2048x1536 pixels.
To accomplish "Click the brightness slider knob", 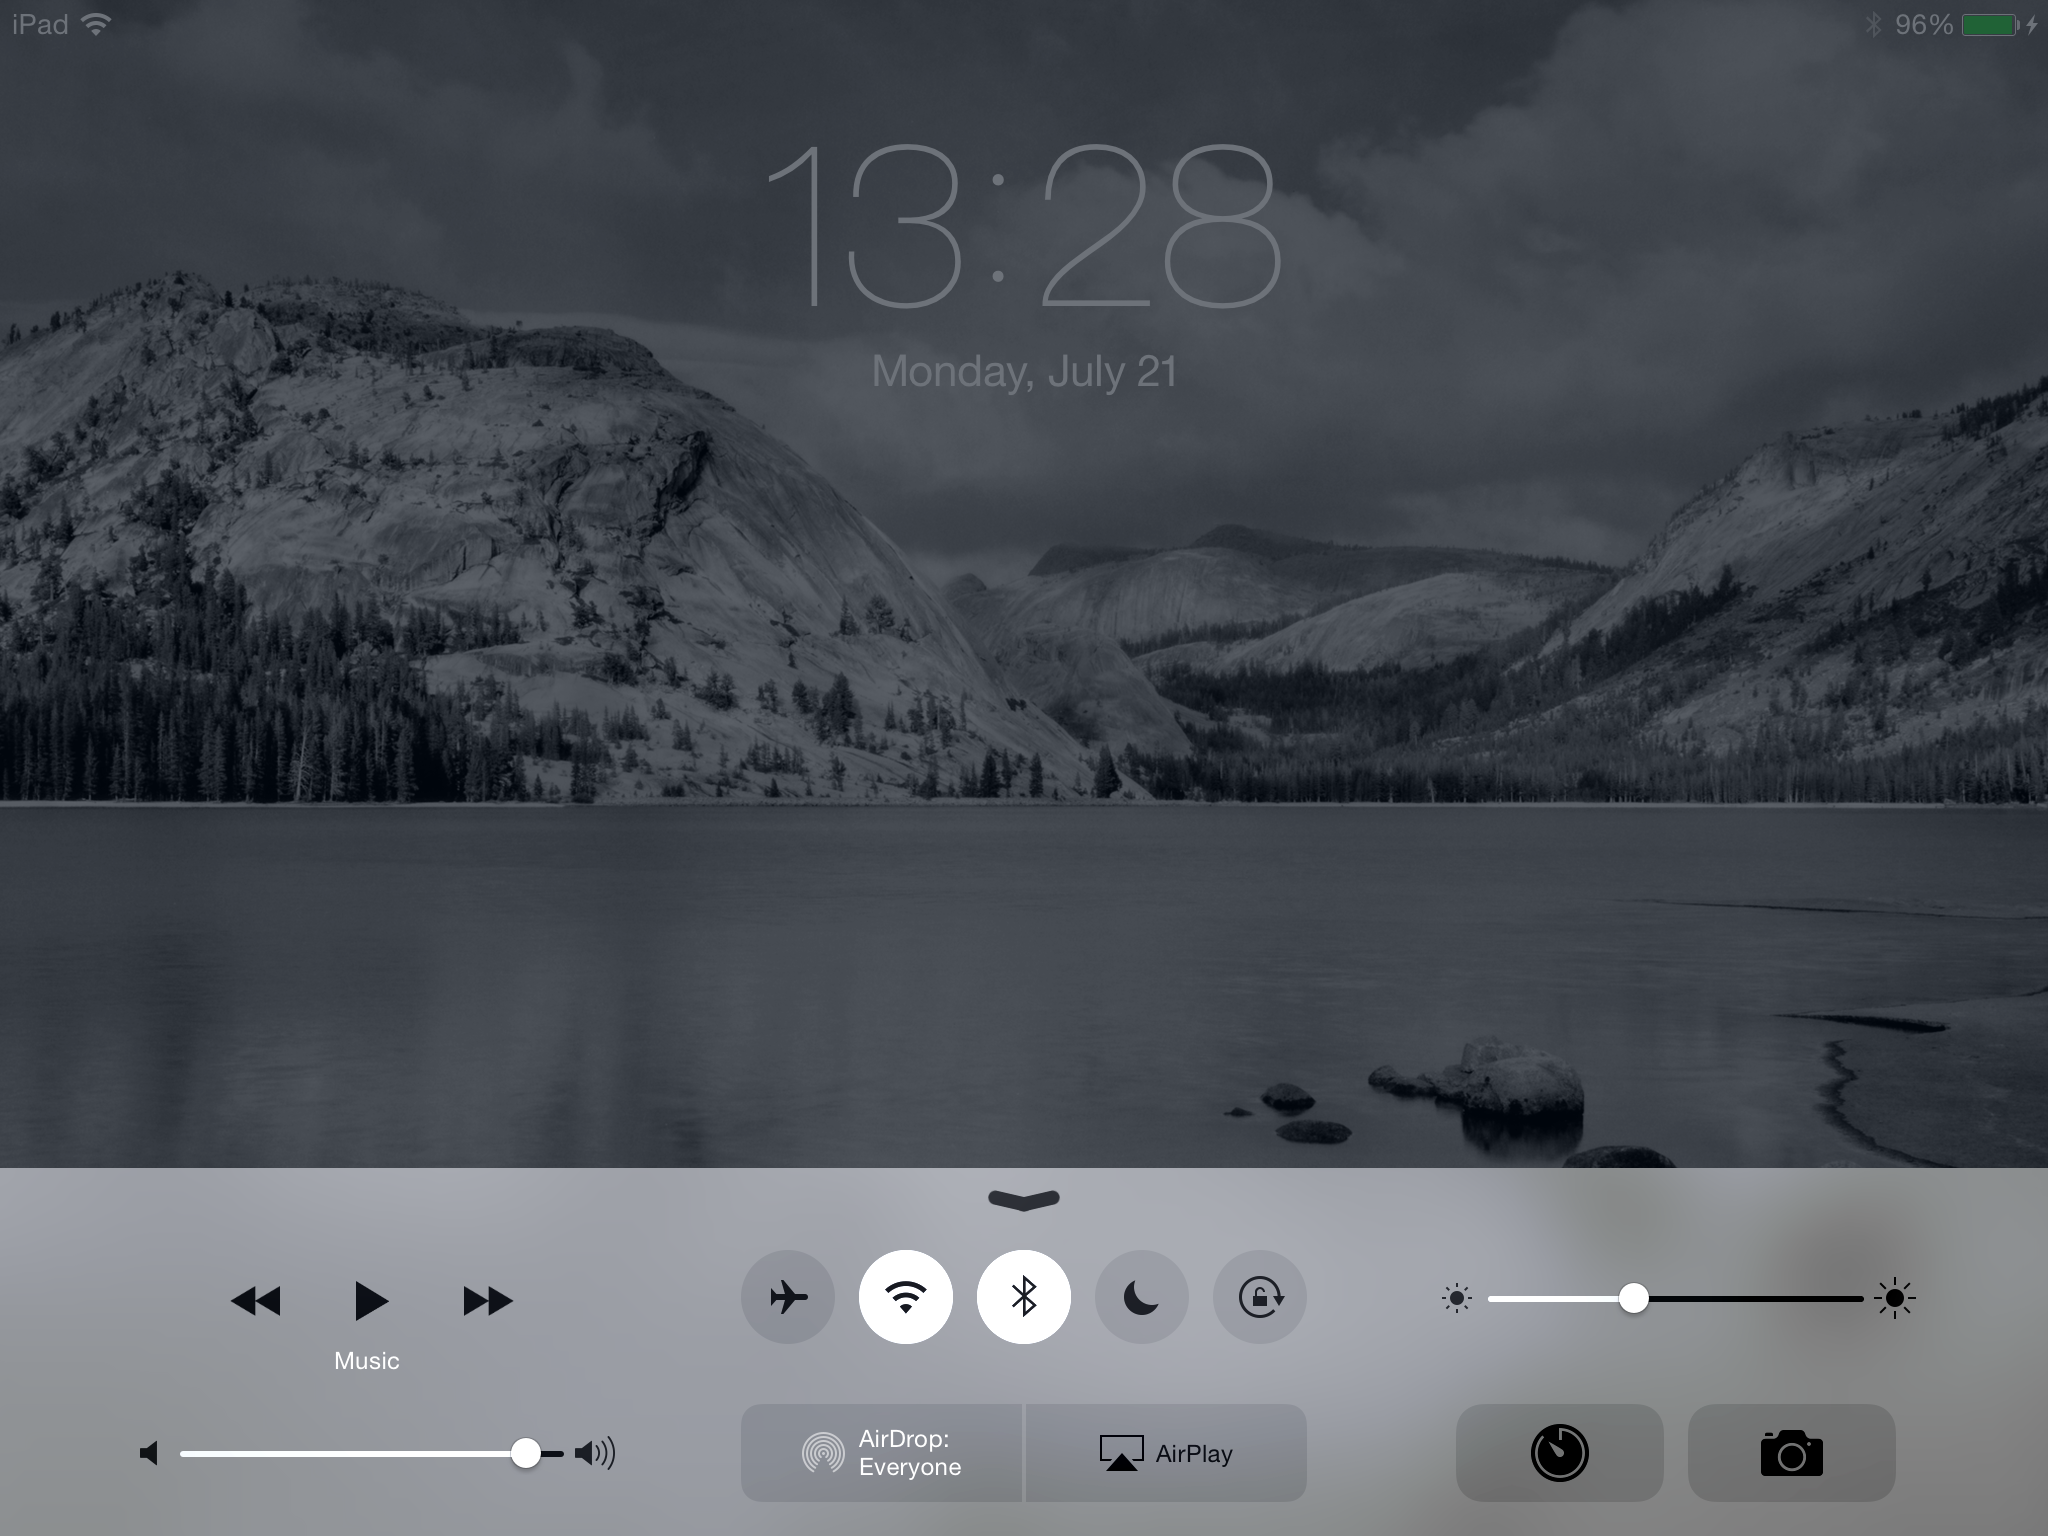I will coord(1633,1299).
